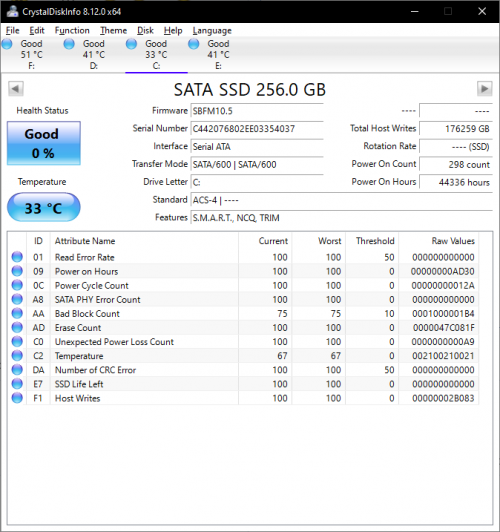500x532 pixels.
Task: Select the Bad Block Count attribute name
Action: (x=87, y=314)
